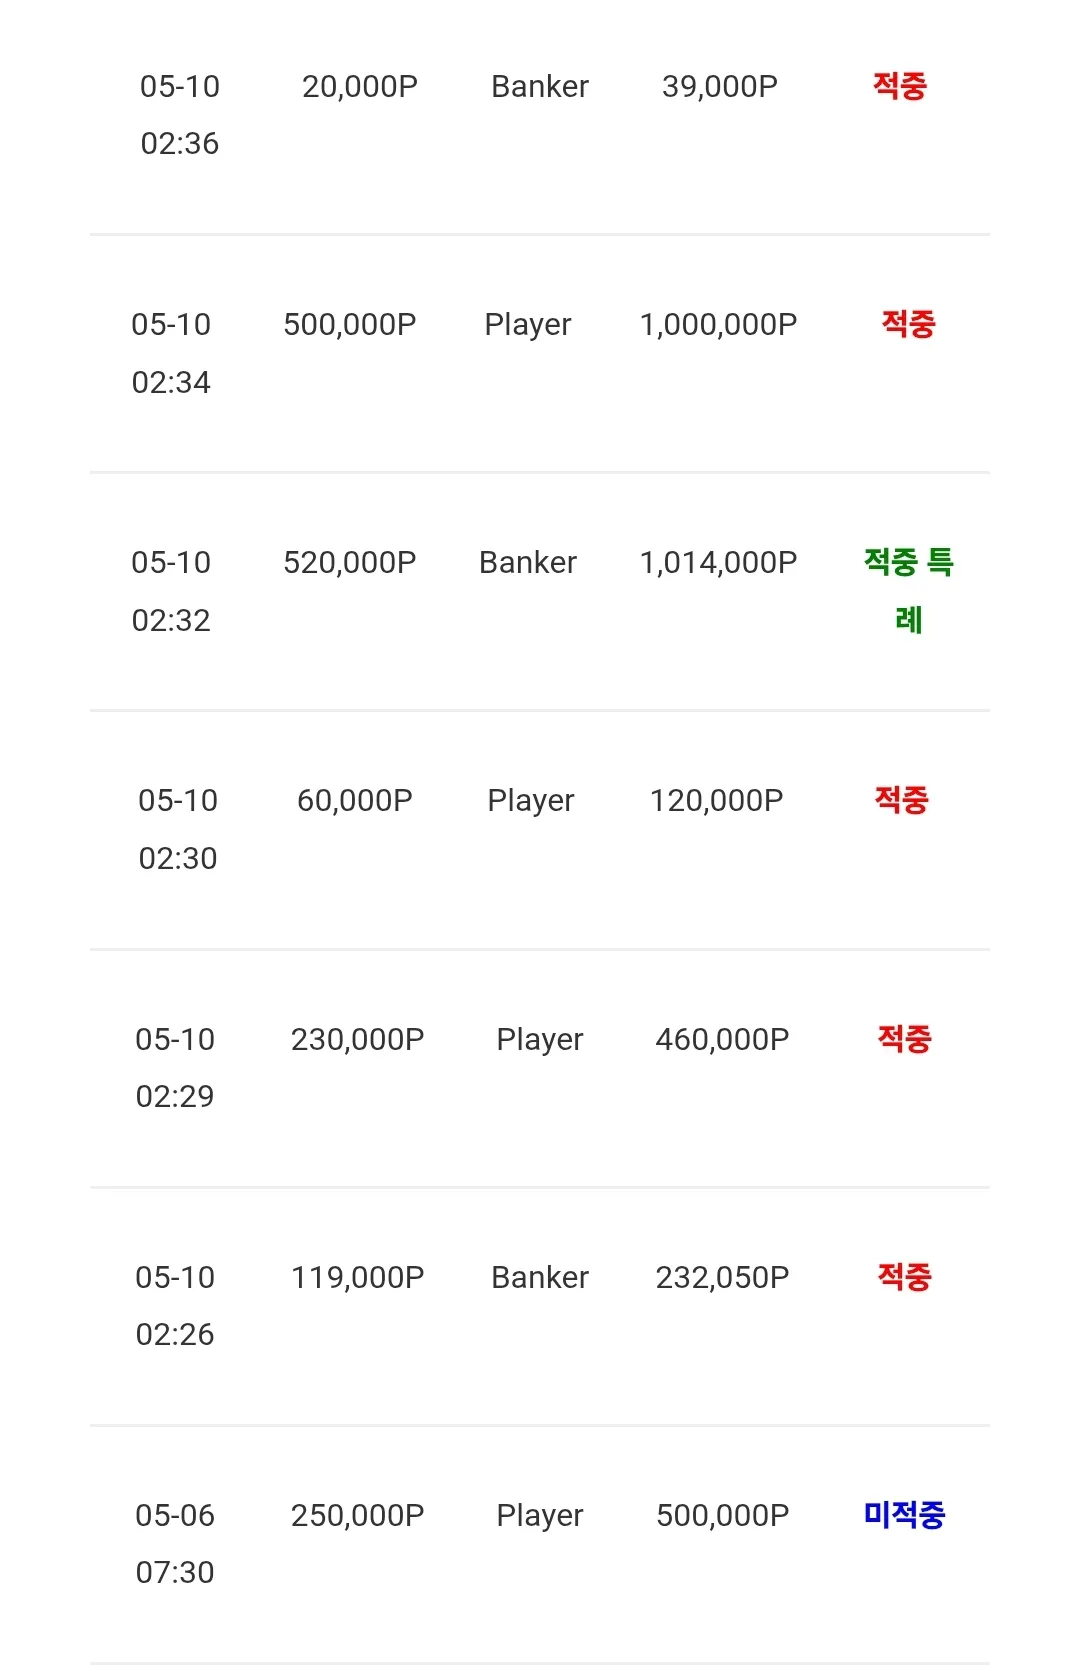The width and height of the screenshot is (1080, 1665).
Task: Select the blue 미적중 status
Action: [x=905, y=1515]
